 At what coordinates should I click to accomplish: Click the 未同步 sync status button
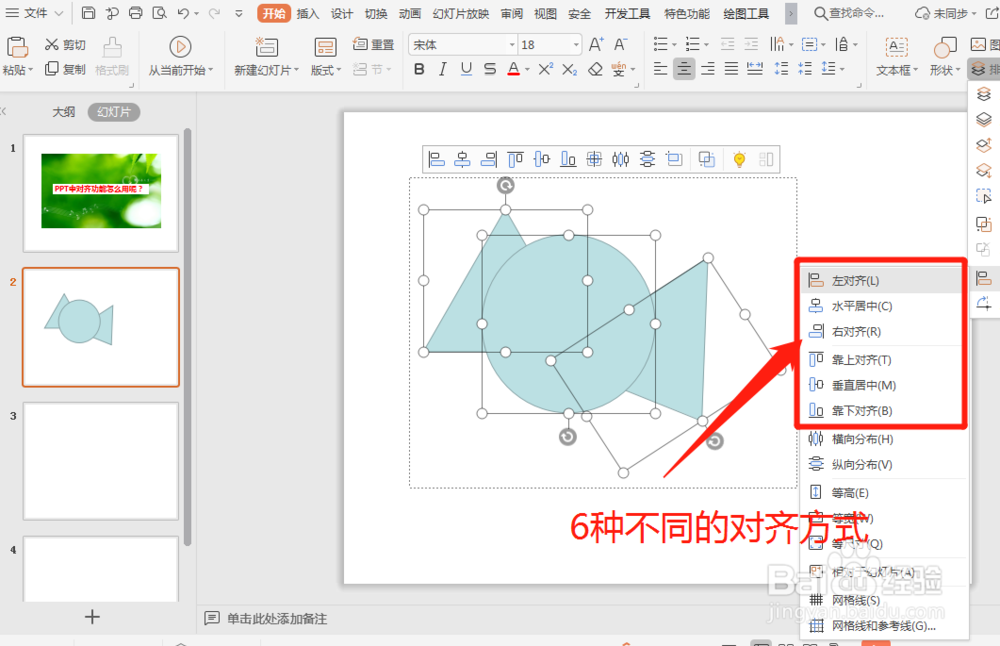[946, 13]
